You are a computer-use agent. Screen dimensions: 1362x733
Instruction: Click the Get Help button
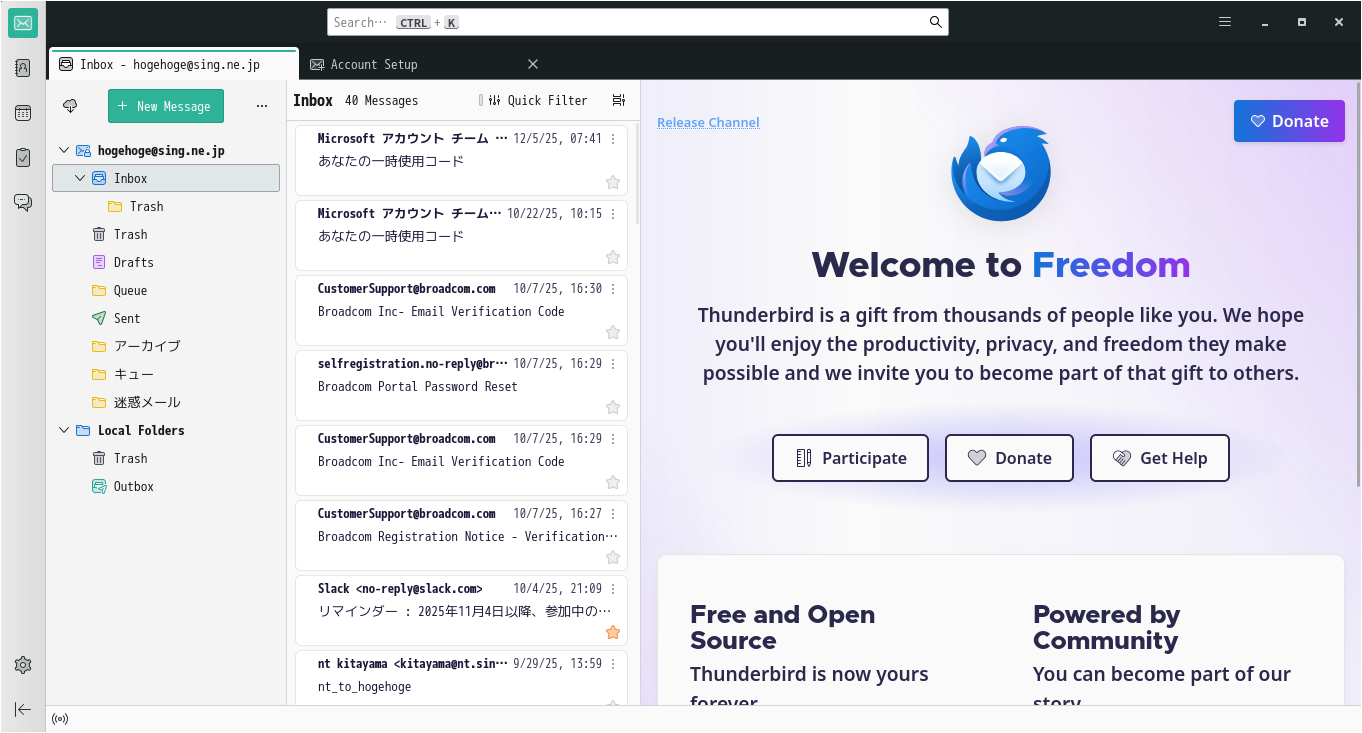(x=1160, y=458)
